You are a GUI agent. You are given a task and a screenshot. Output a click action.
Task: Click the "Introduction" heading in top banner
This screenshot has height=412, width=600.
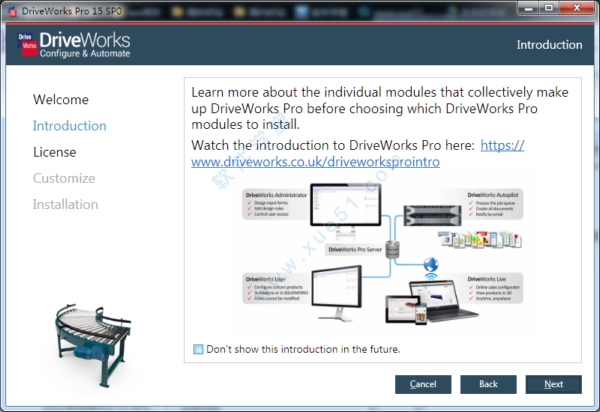click(549, 45)
